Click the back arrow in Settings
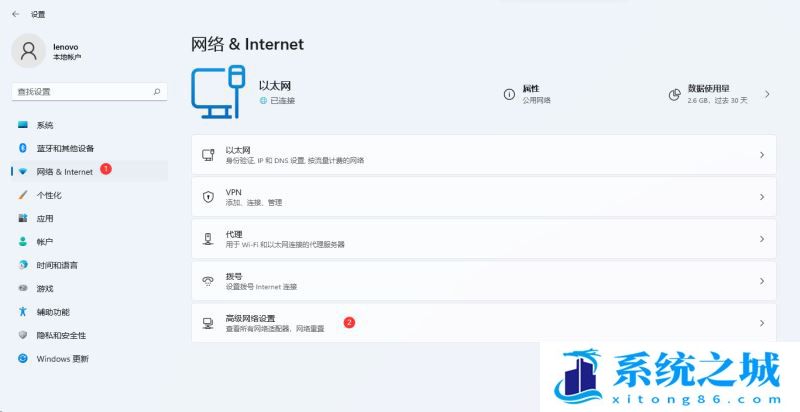This screenshot has height=412, width=800. 15,14
